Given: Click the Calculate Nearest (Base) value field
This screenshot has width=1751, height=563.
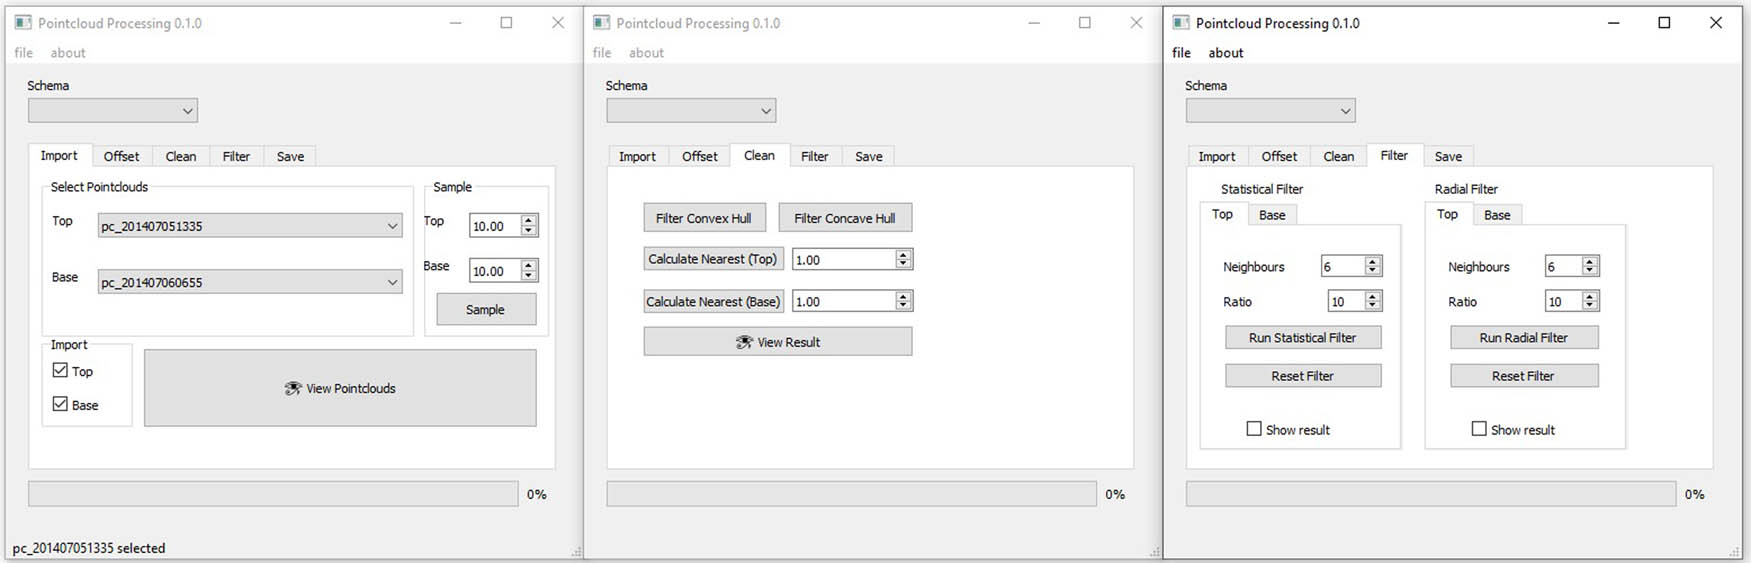Looking at the screenshot, I should (842, 302).
